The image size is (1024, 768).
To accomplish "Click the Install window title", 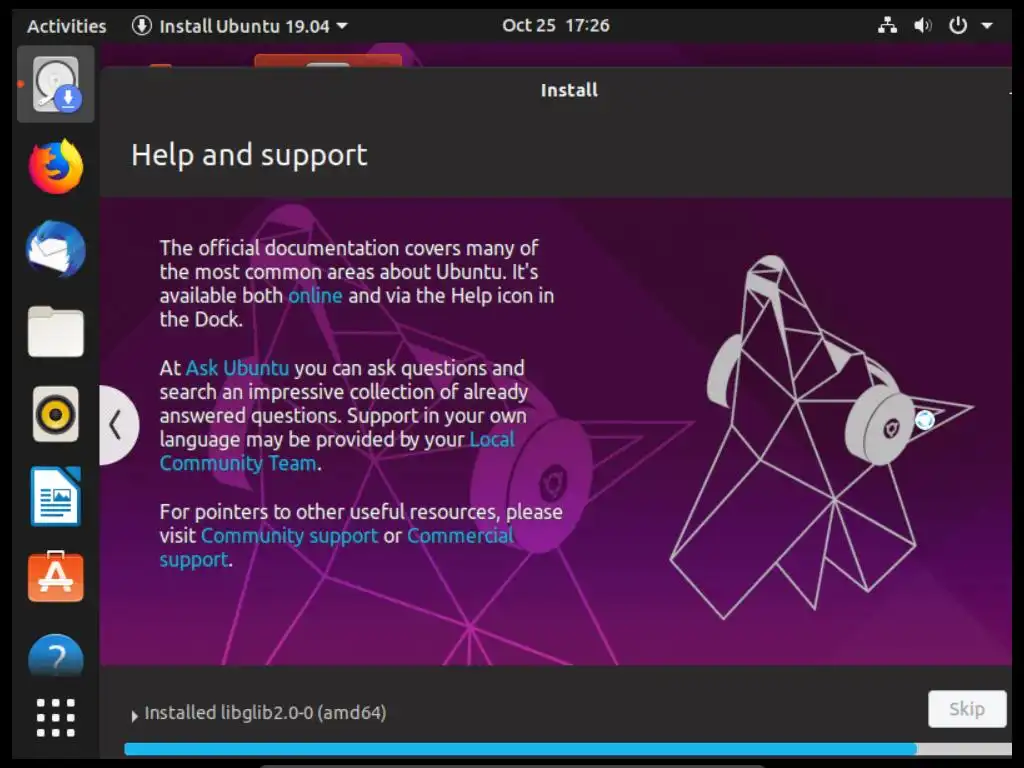I will pyautogui.click(x=569, y=90).
